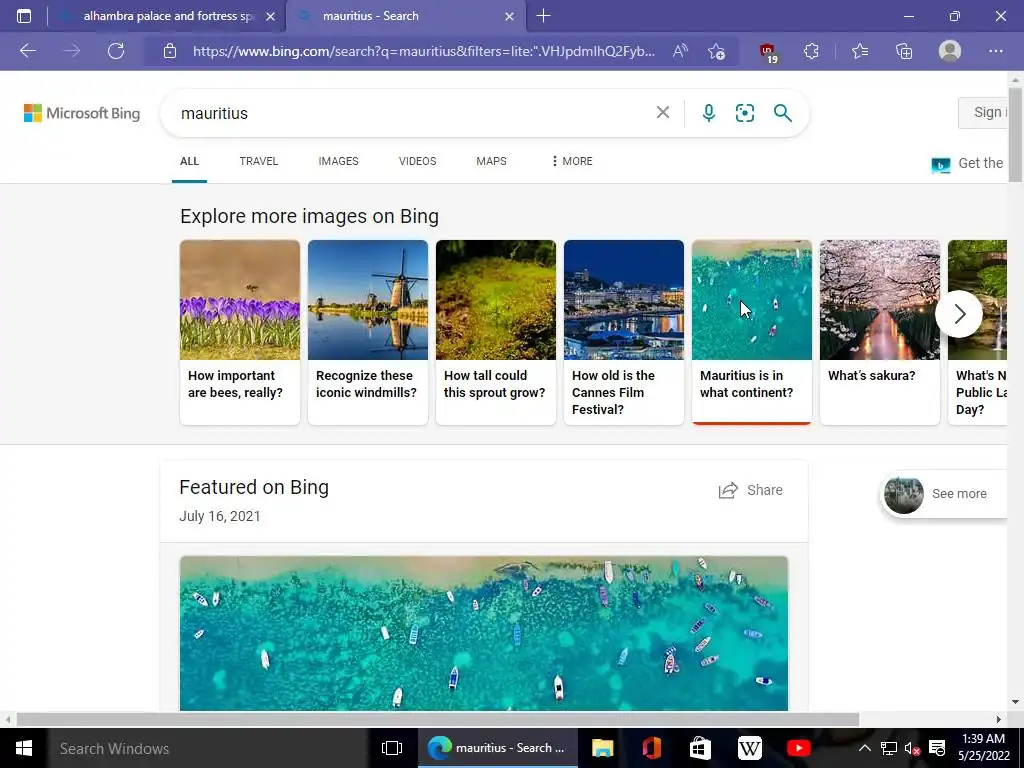Click the vertical scrollbar thumb
Screen dimensions: 1024x768
pyautogui.click(x=1016, y=135)
